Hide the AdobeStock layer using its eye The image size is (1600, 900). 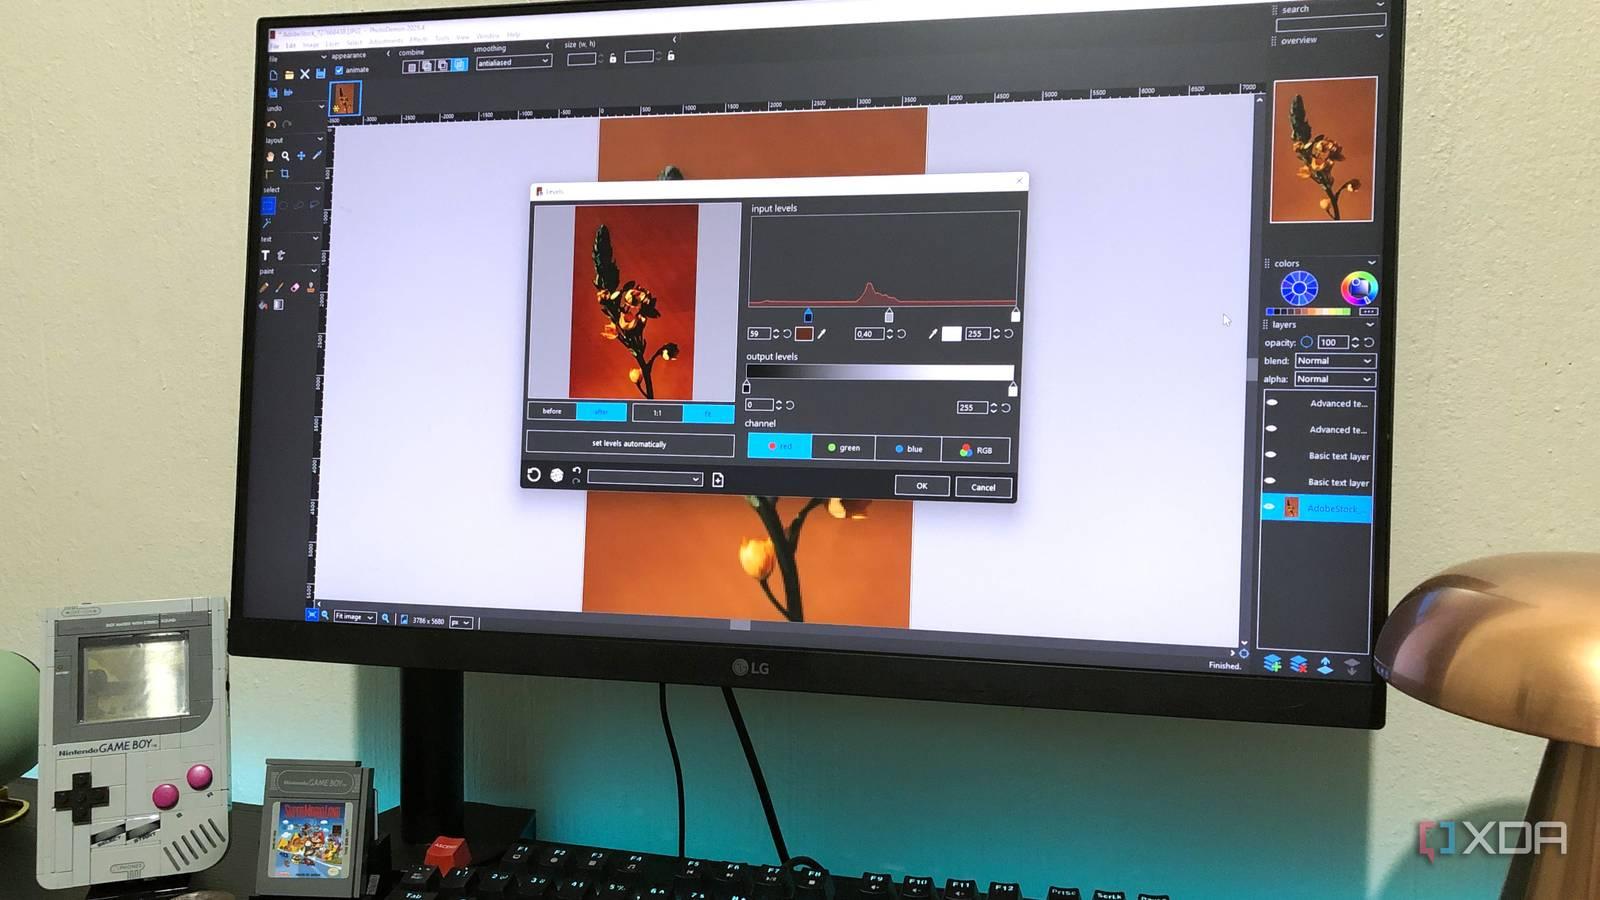pos(1270,507)
